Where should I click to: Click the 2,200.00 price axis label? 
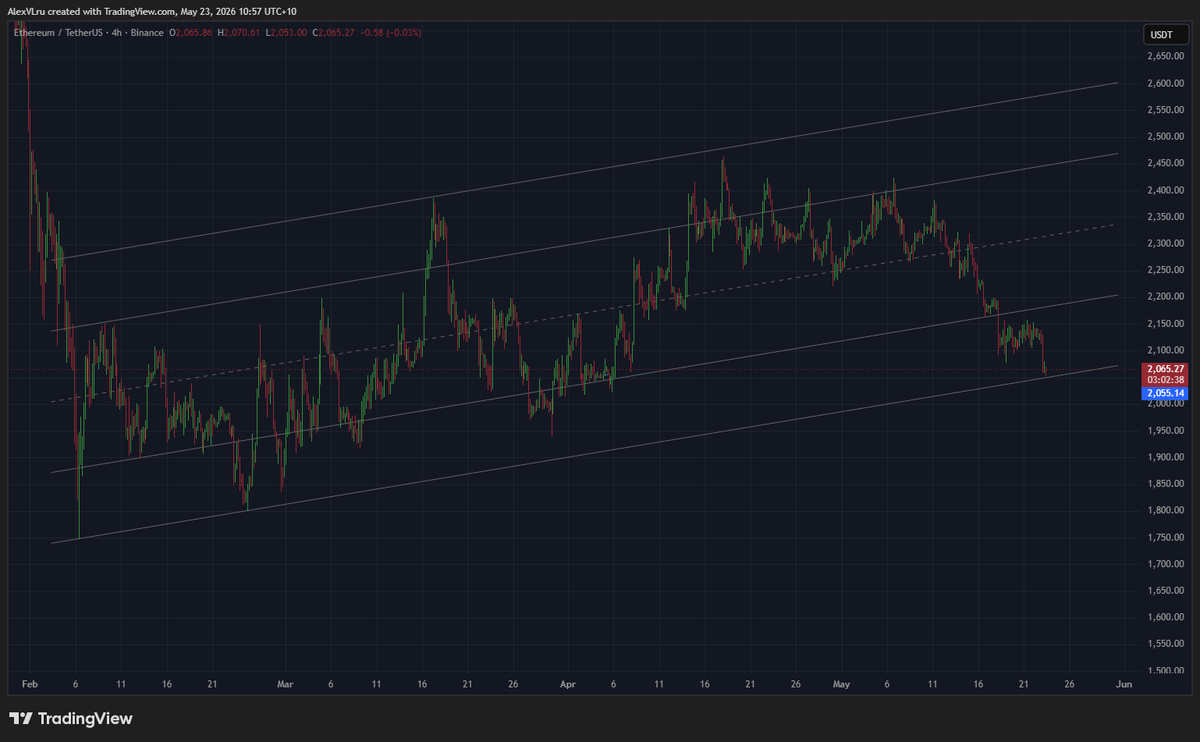(1165, 297)
